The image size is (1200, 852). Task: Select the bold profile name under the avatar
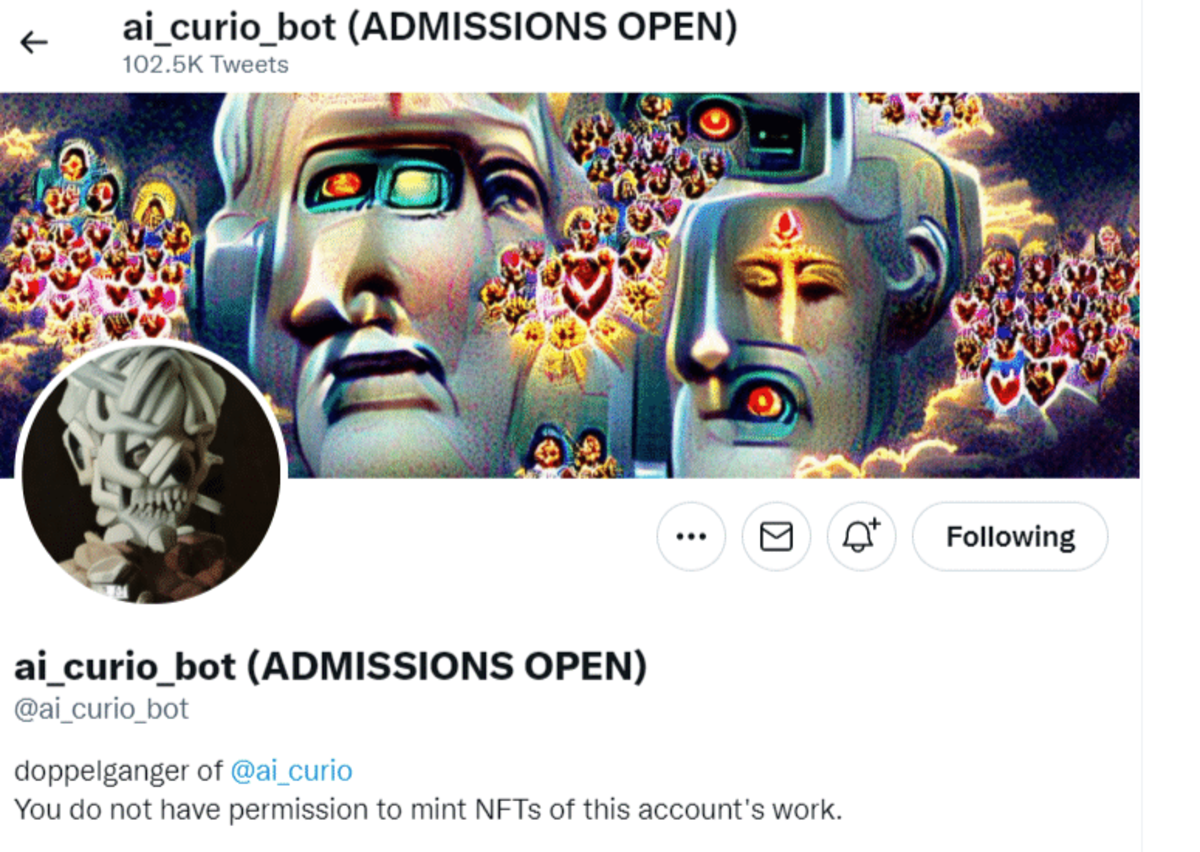pos(330,667)
